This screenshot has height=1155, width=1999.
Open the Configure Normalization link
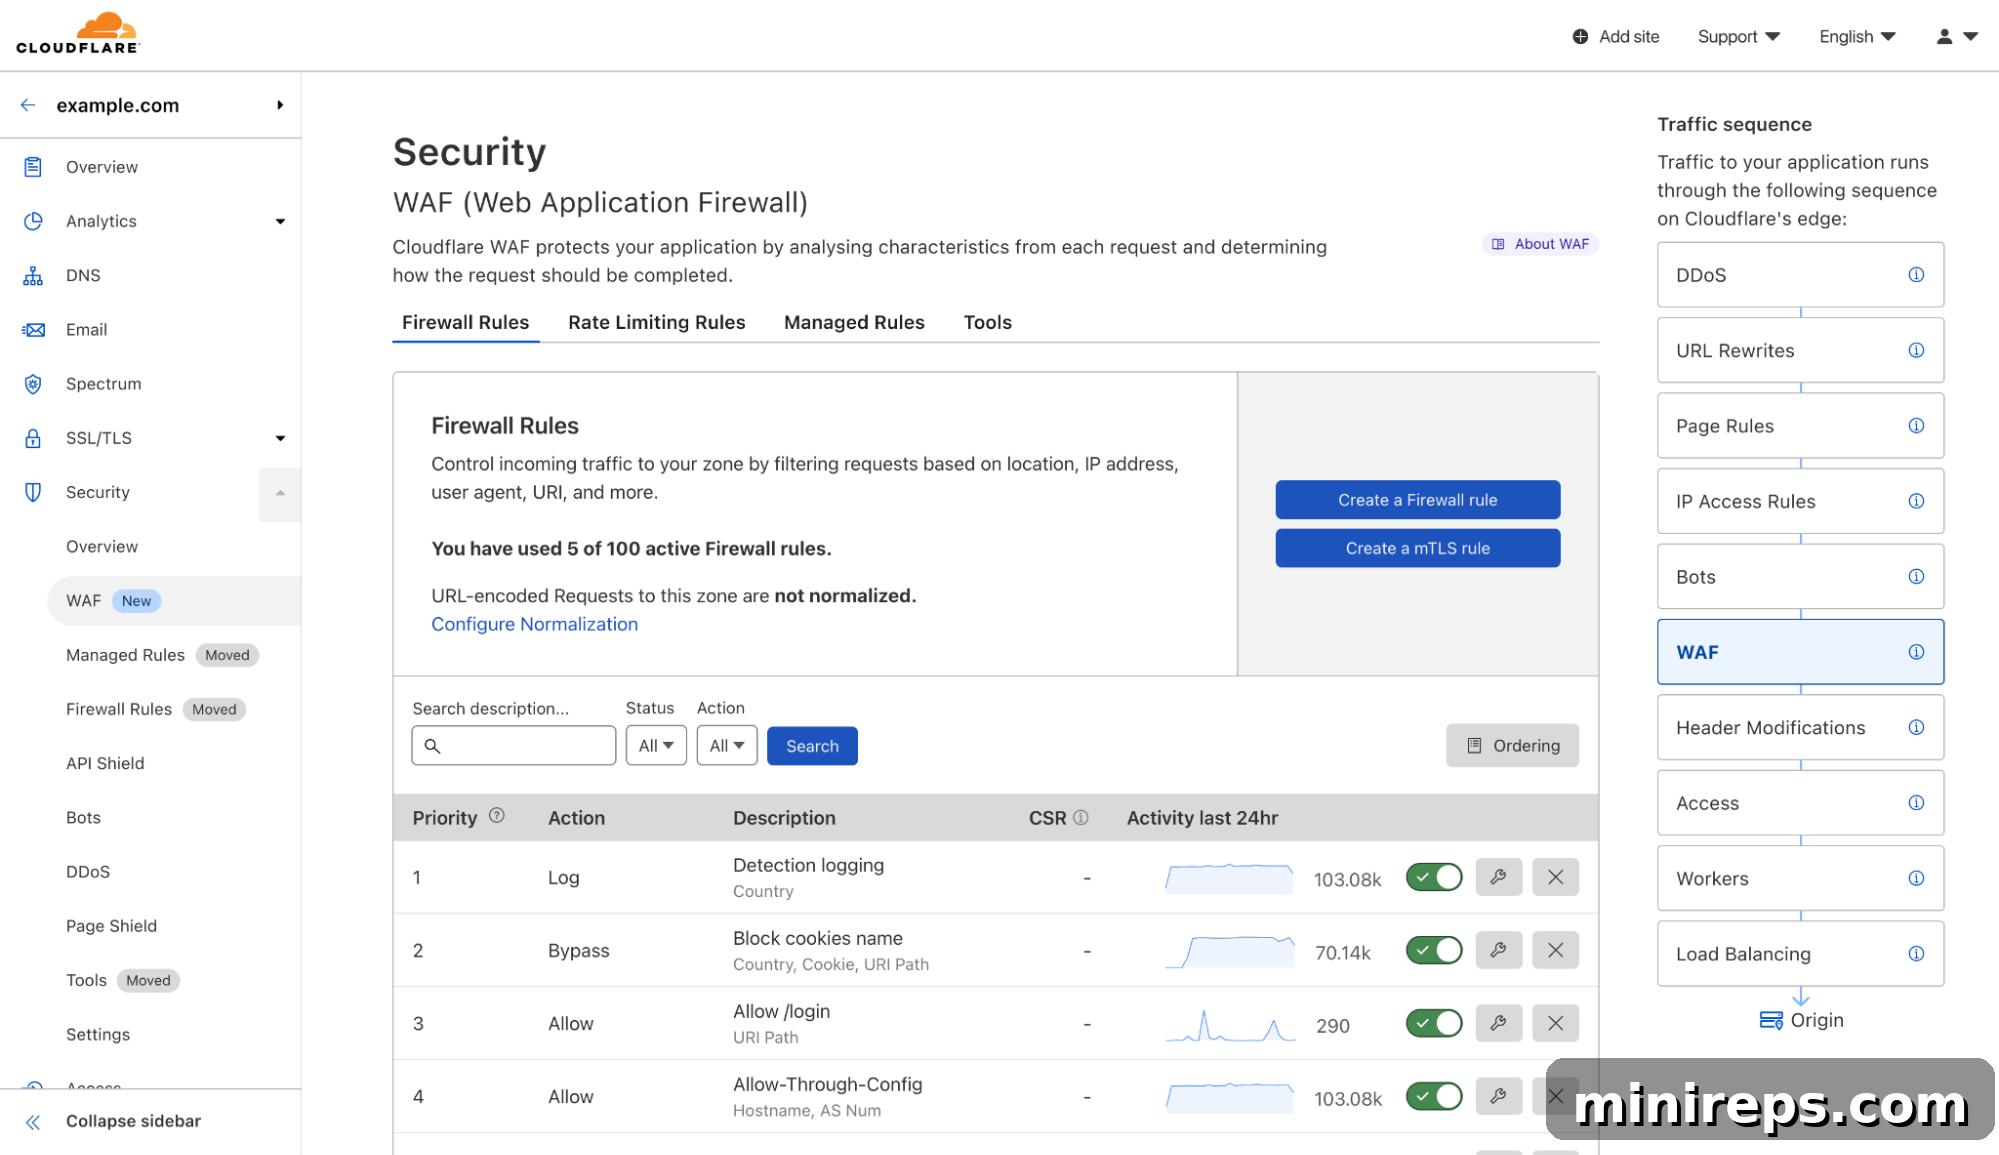(534, 624)
